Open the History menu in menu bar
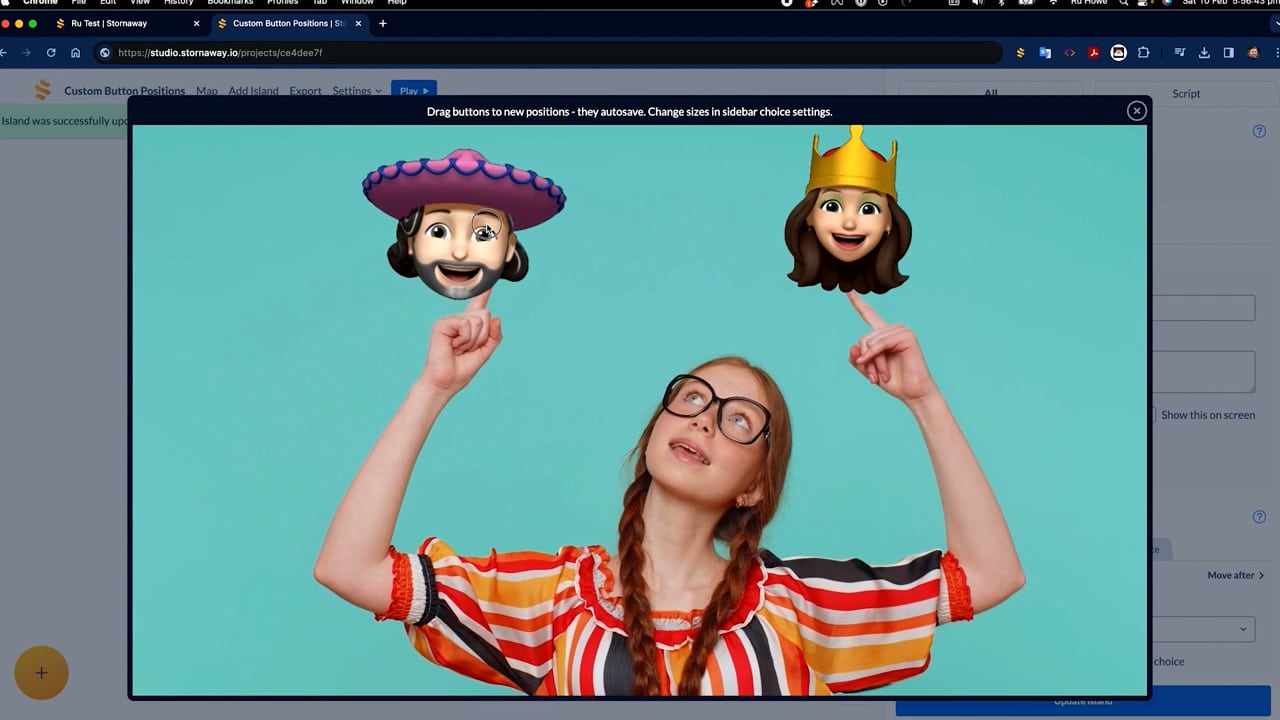Screen dimensions: 1280x720 pos(178,3)
